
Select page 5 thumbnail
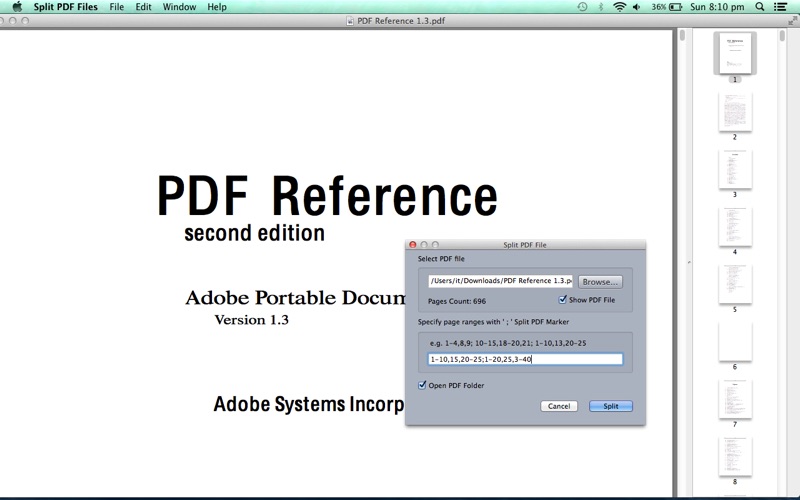[735, 284]
